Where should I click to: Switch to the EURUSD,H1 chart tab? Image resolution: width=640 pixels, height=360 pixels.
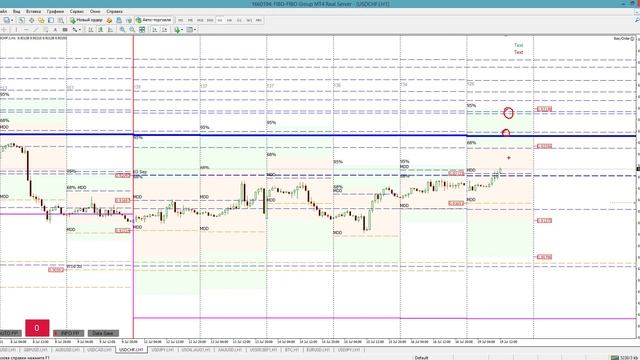(x=318, y=350)
